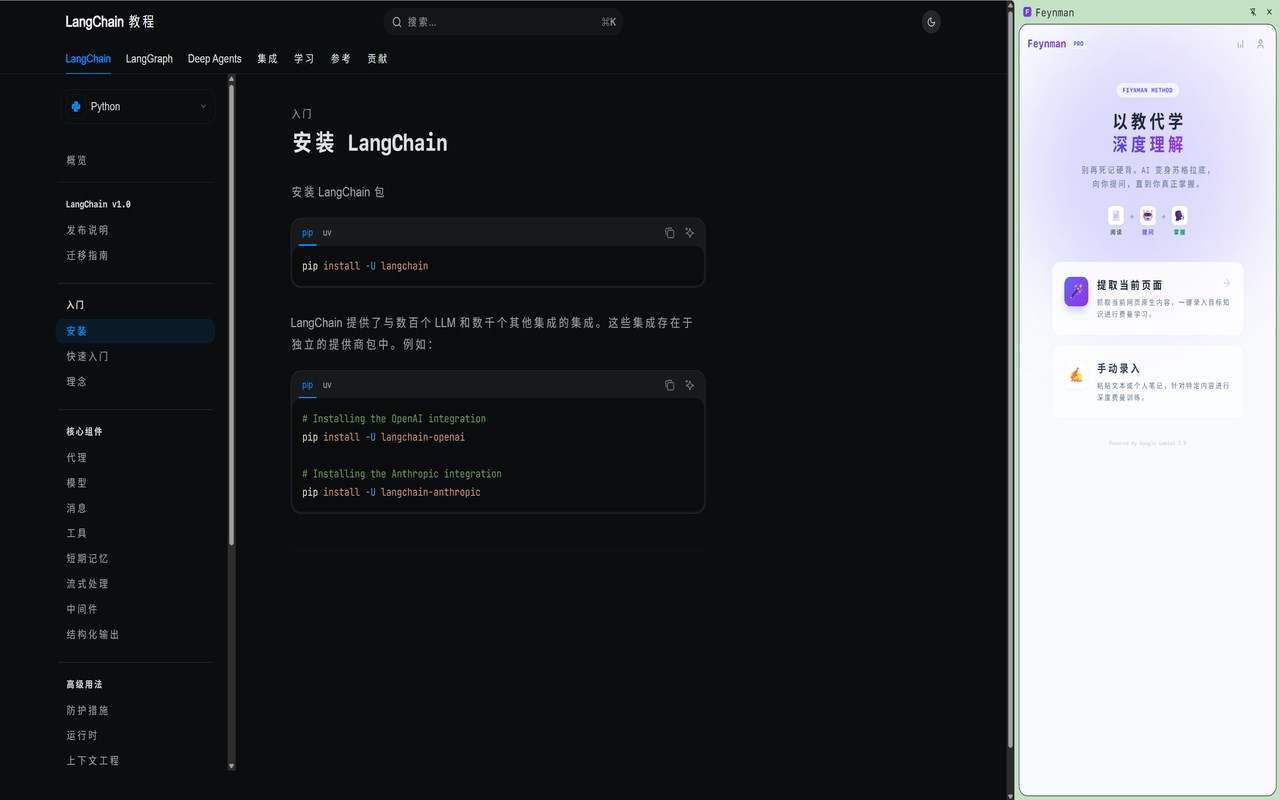The height and width of the screenshot is (800, 1280).
Task: Select the uv tab in the first code block
Action: 327,233
